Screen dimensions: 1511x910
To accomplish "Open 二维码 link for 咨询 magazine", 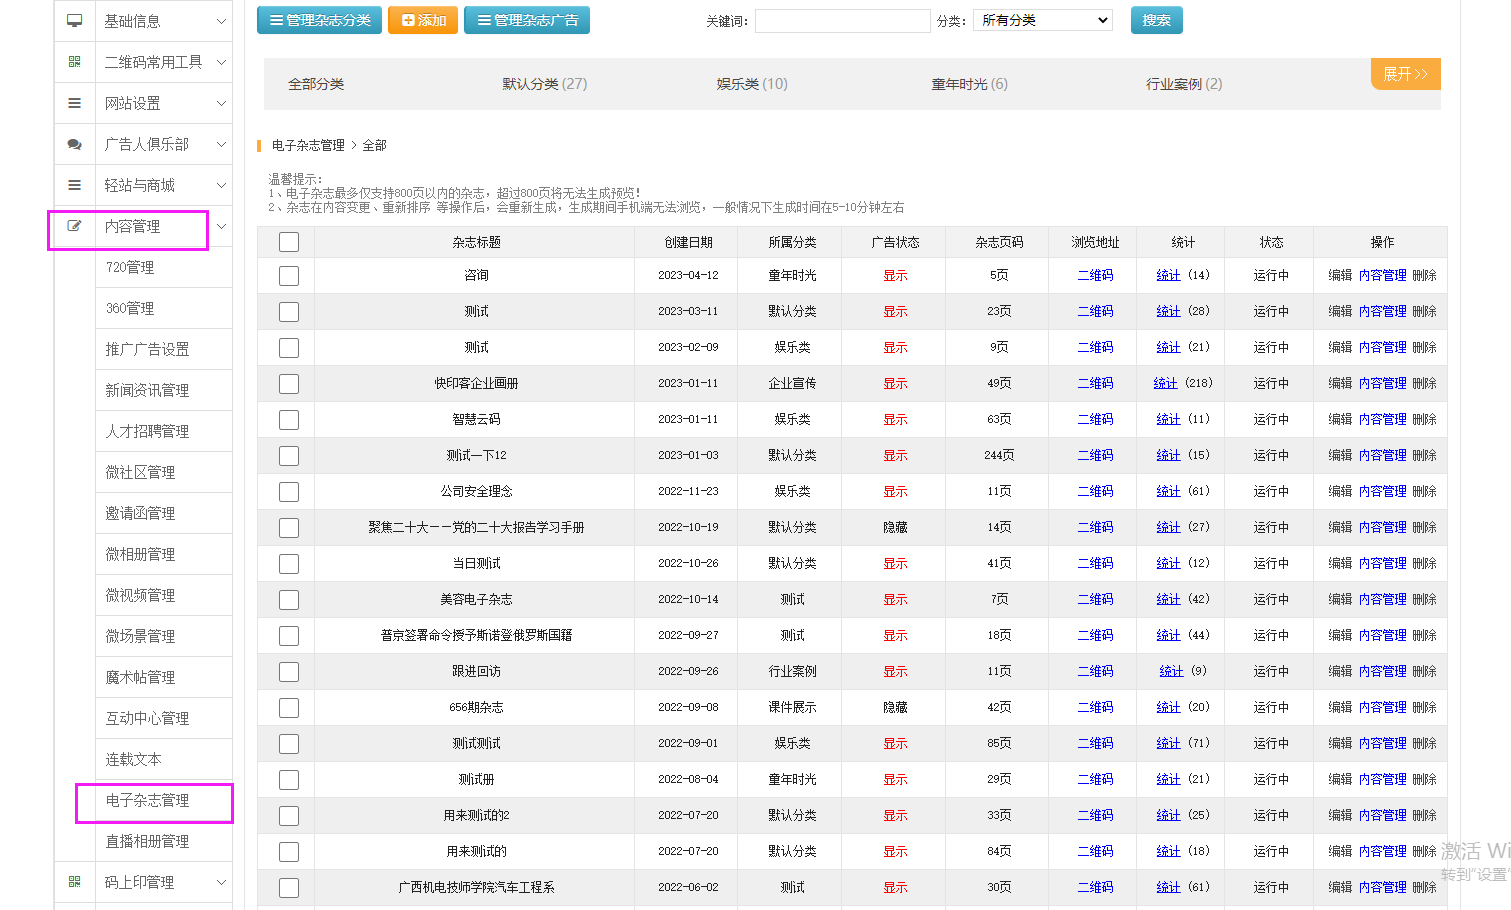I will pyautogui.click(x=1095, y=275).
